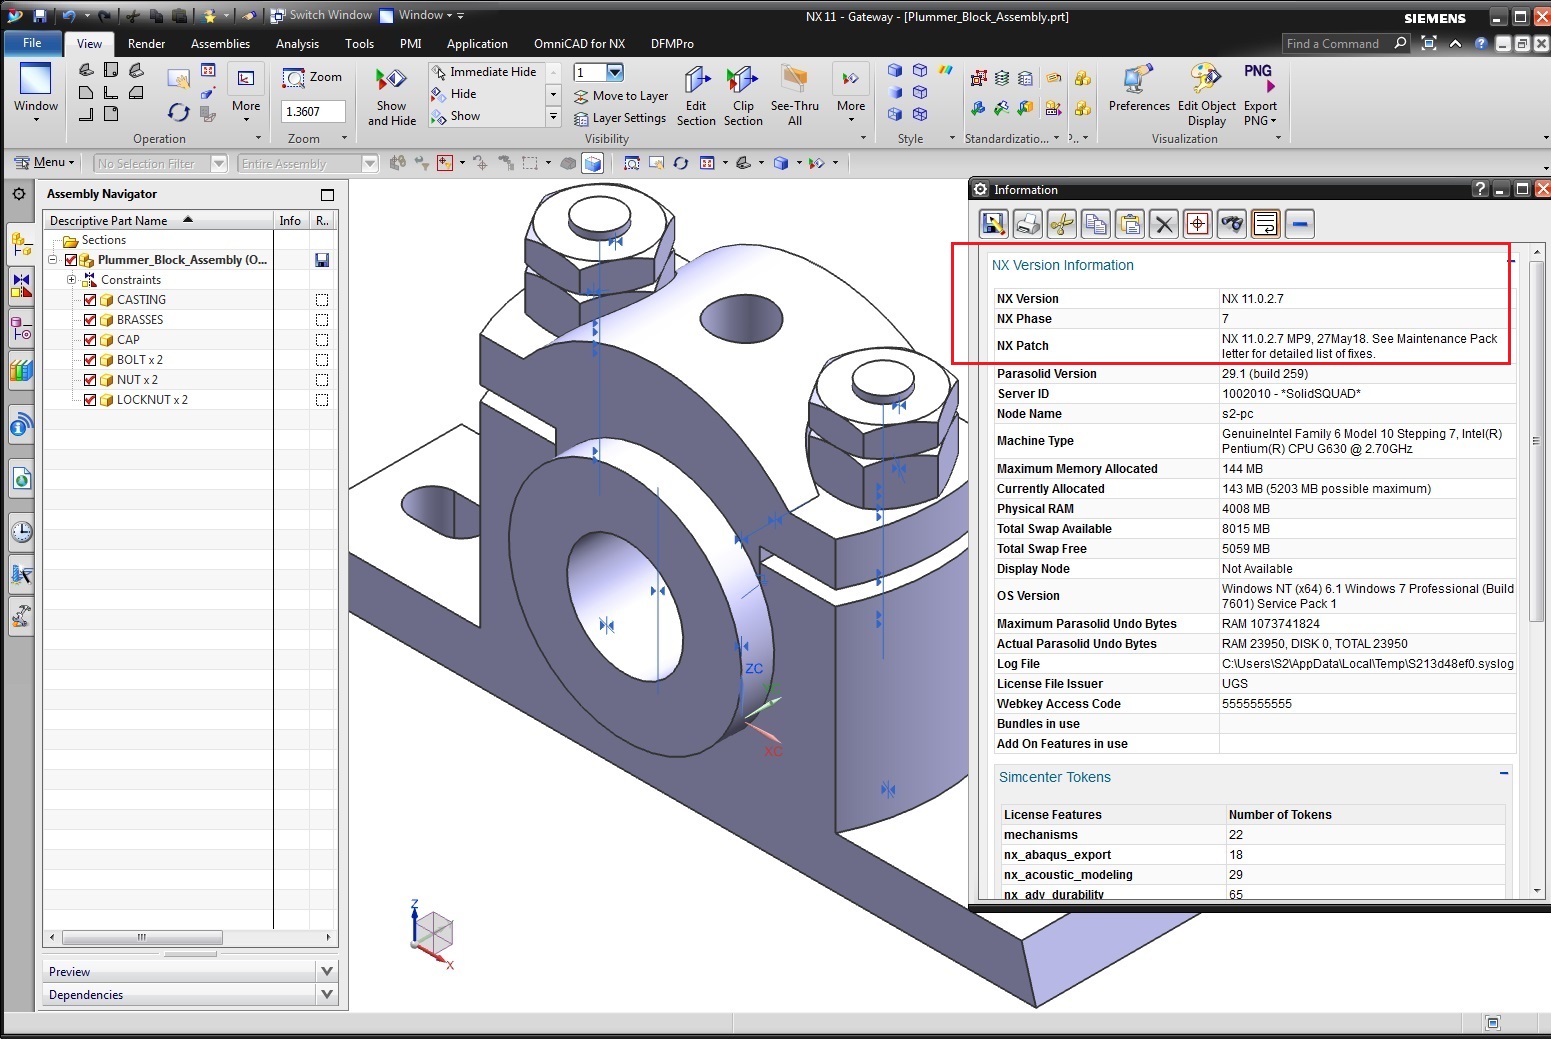Sort by Descriptive Part Name column header
Screen dimensions: 1551x1039
159,220
